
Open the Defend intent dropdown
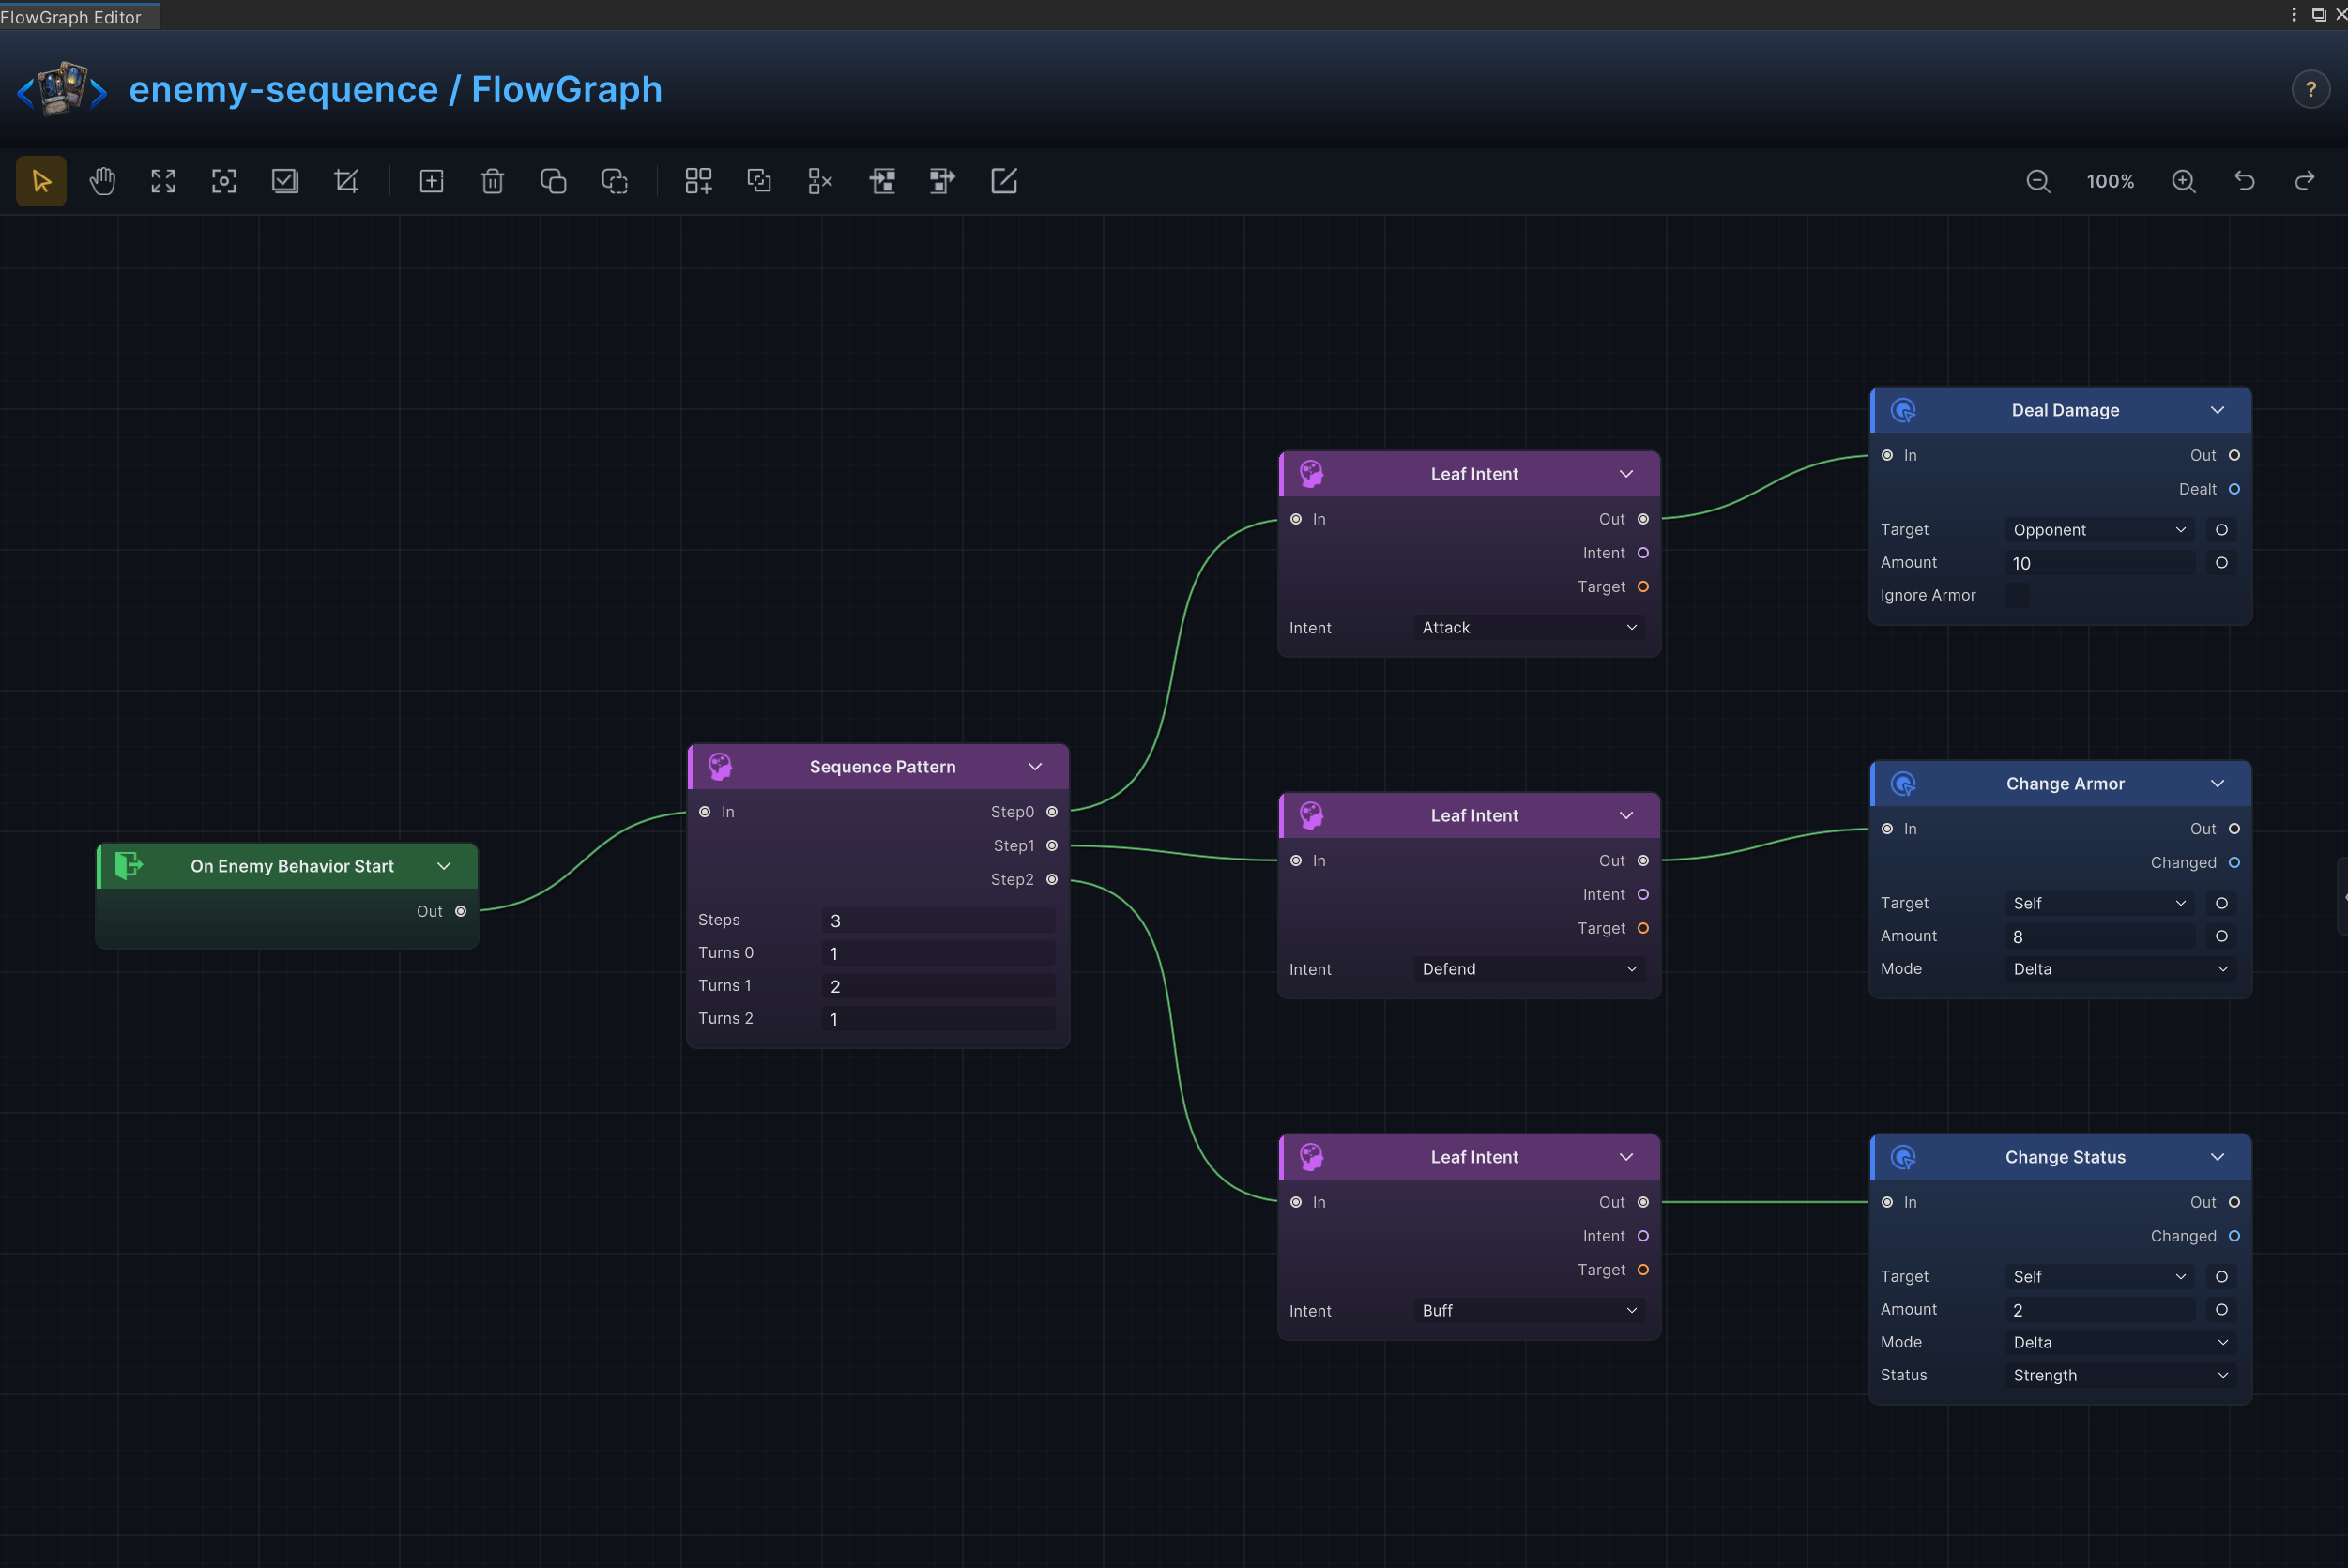pos(1529,969)
